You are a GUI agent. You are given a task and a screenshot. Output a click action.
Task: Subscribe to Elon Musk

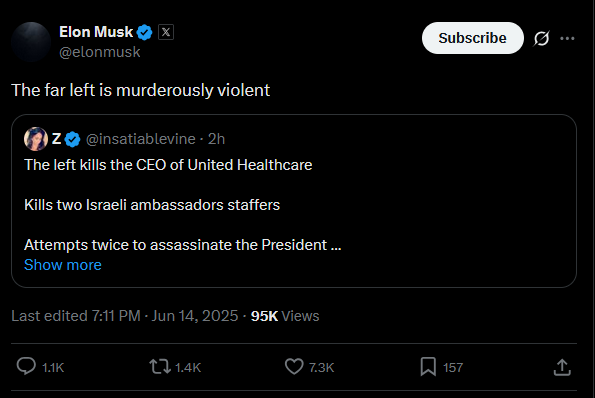(x=472, y=38)
